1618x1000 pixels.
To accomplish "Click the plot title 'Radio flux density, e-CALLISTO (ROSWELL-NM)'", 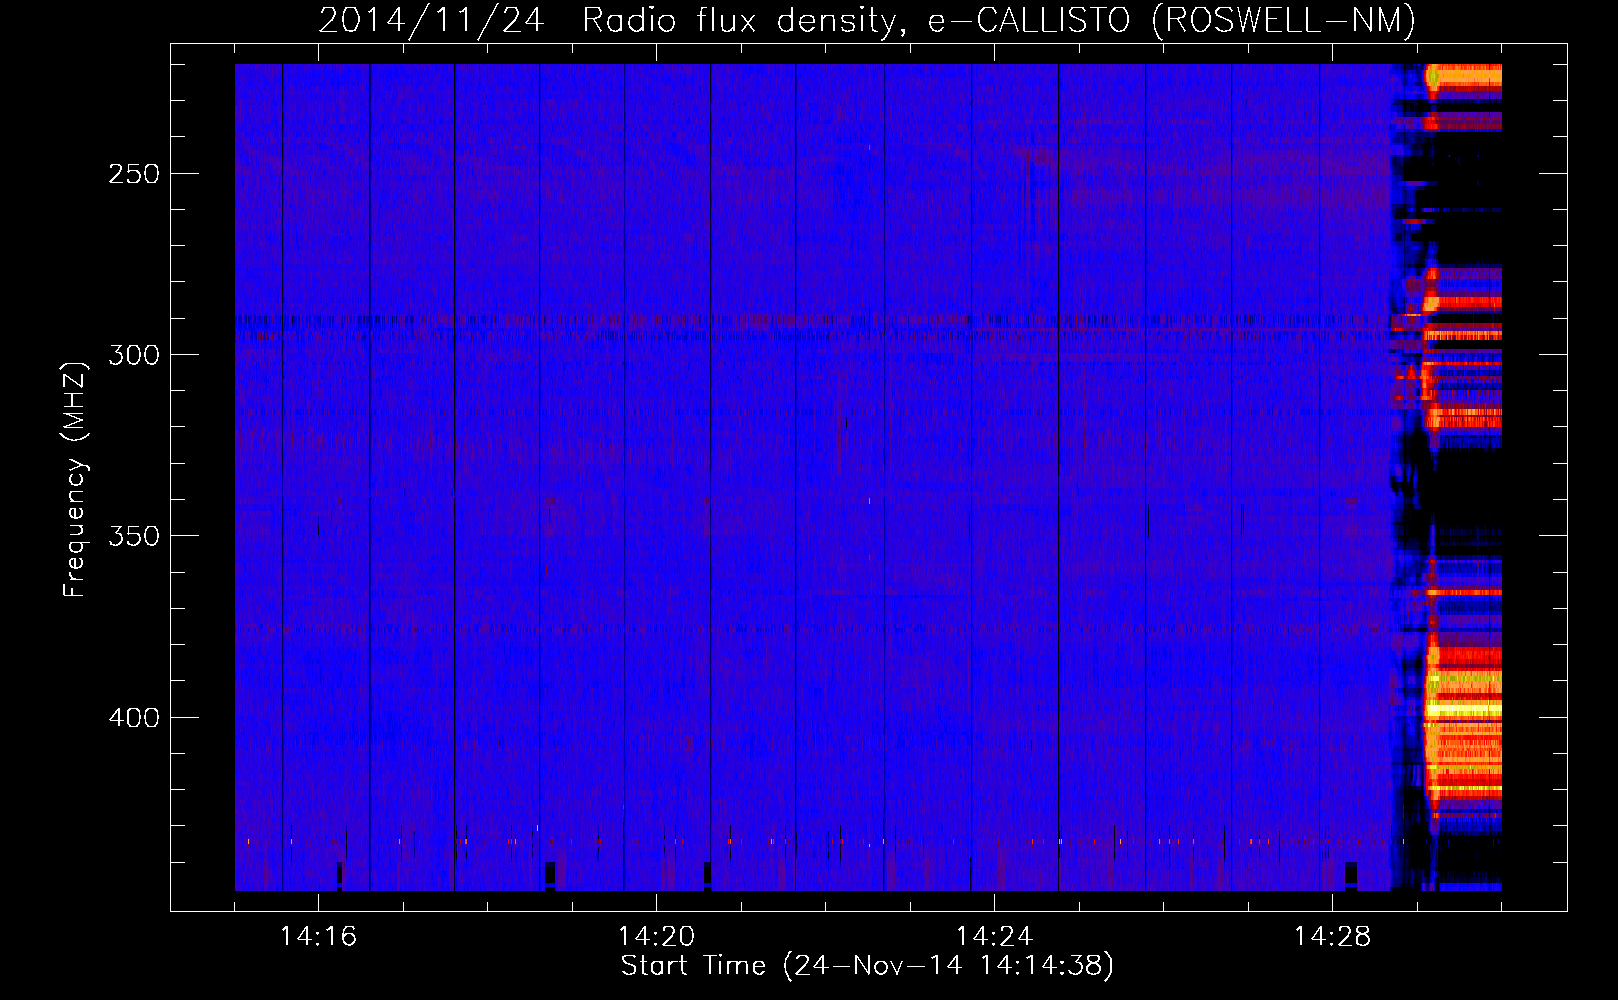I will (x=998, y=20).
